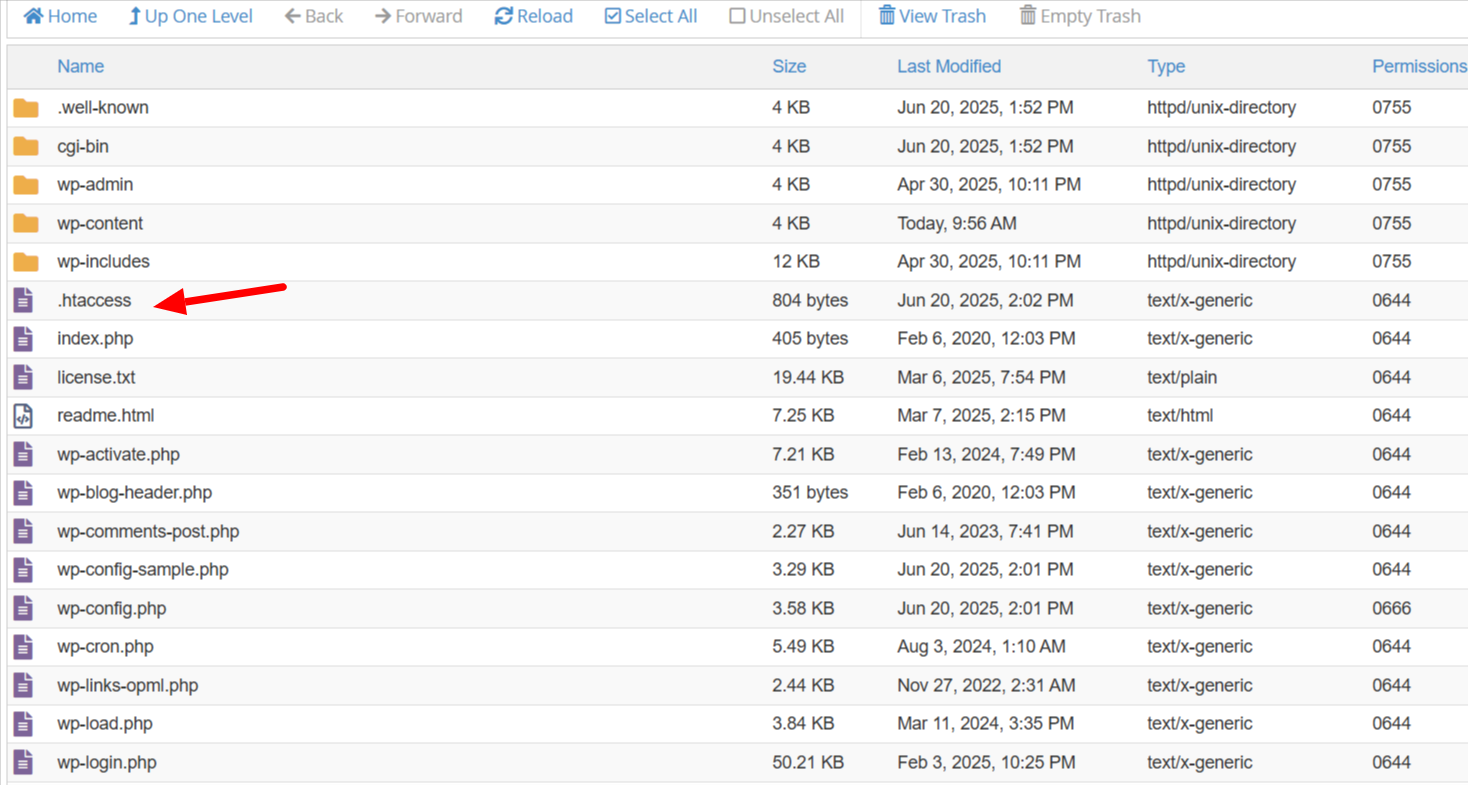
Task: Click the Home toolbar button
Action: point(60,16)
